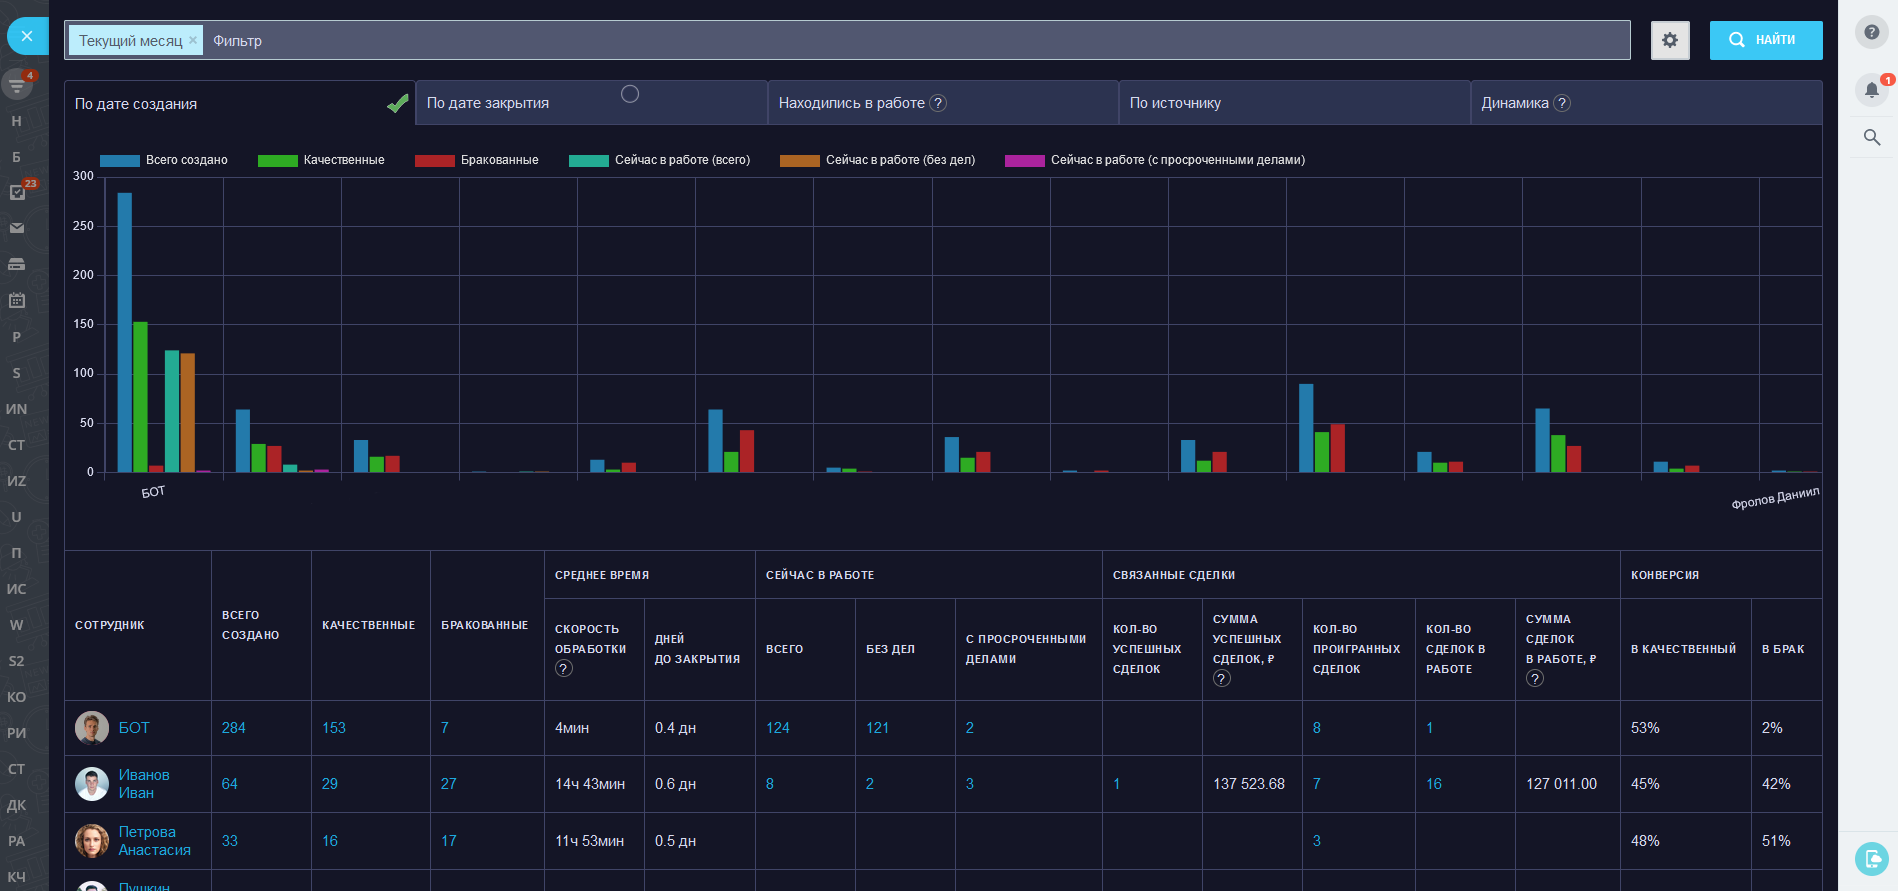This screenshot has width=1898, height=891.
Task: Click the help icon beside Динамика
Action: click(x=1562, y=103)
